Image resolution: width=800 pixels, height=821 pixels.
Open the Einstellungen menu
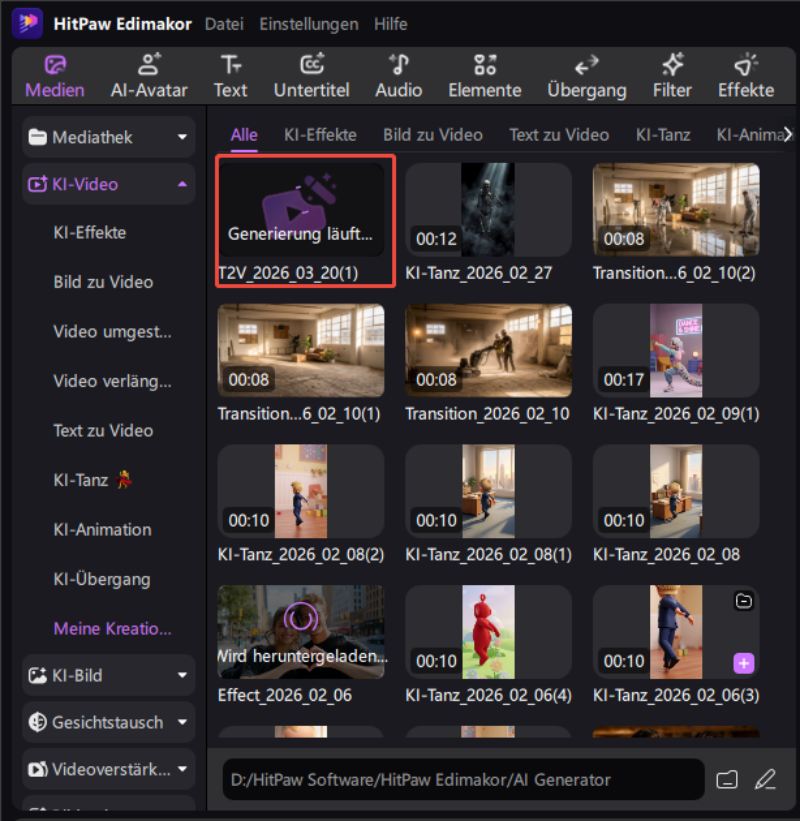[308, 23]
